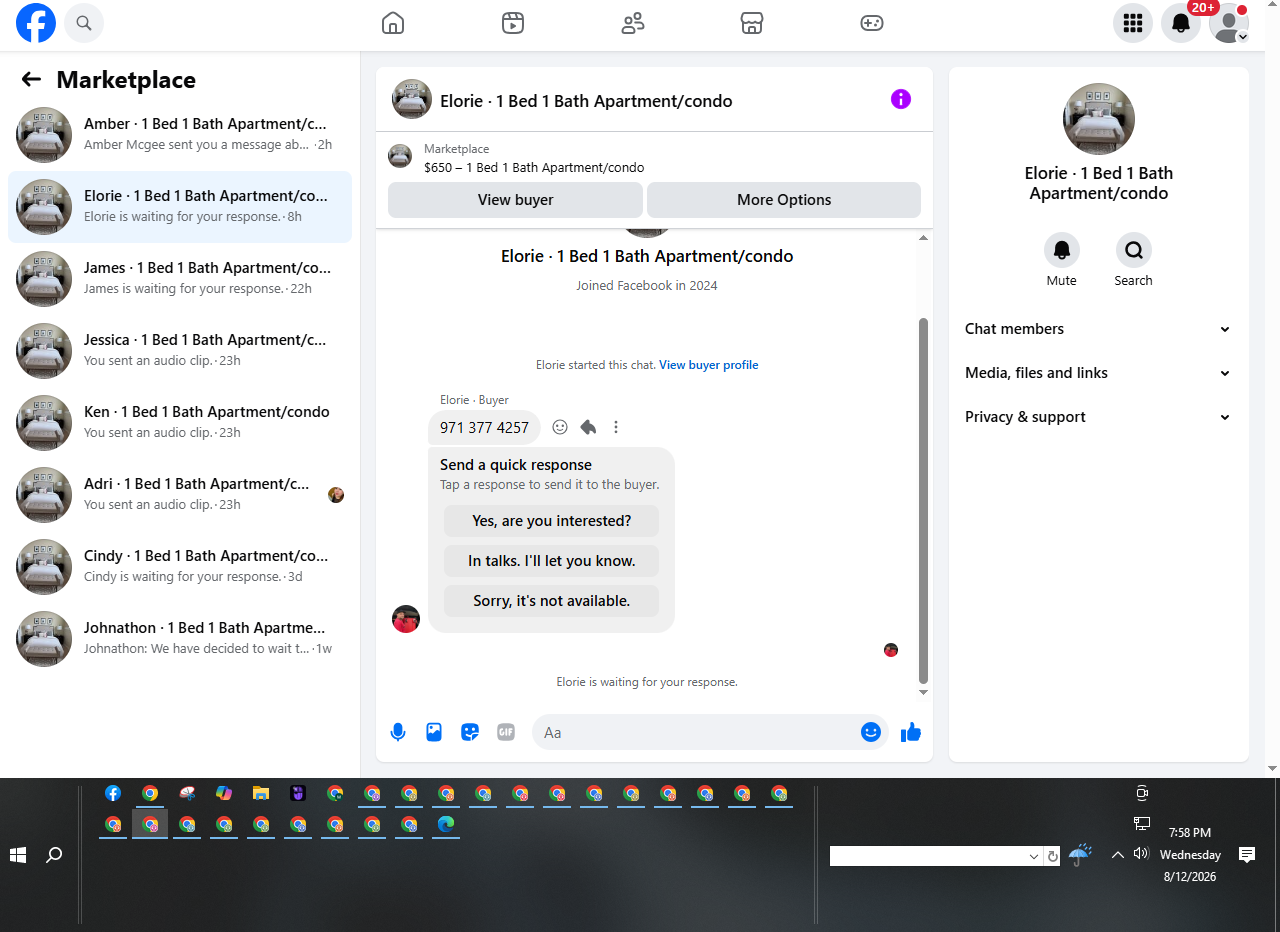Image resolution: width=1280 pixels, height=932 pixels.
Task: React to the 971 377 4257 message
Action: point(560,427)
